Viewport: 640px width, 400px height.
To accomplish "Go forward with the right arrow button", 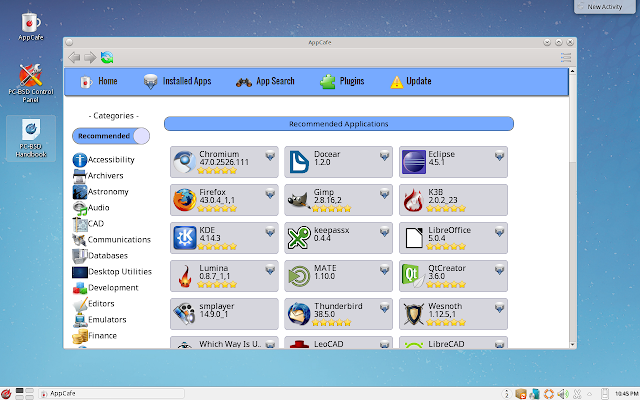I will coord(90,58).
